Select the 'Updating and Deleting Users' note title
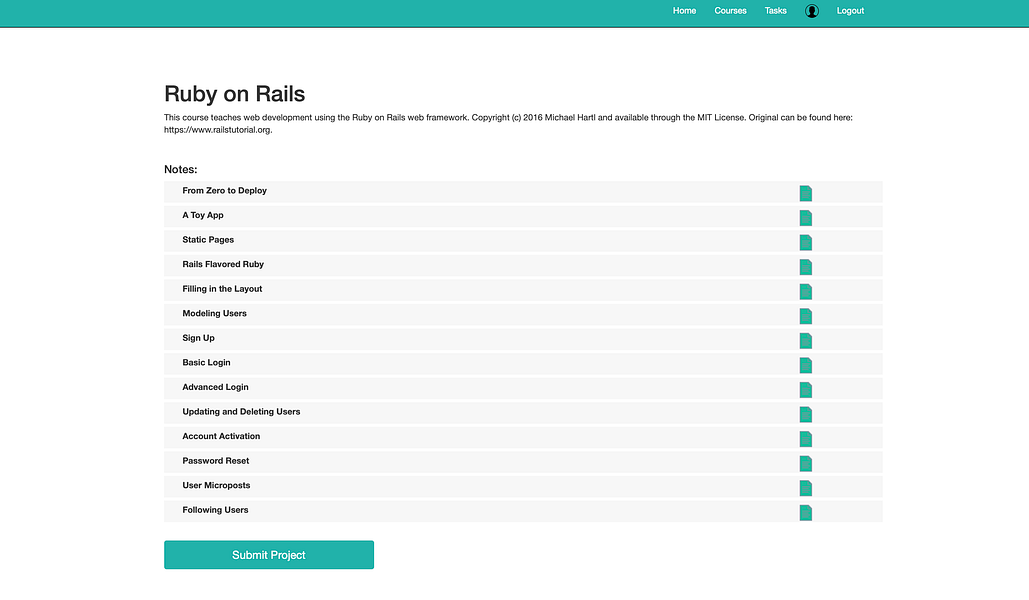Screen dimensions: 1029x600 (242, 412)
